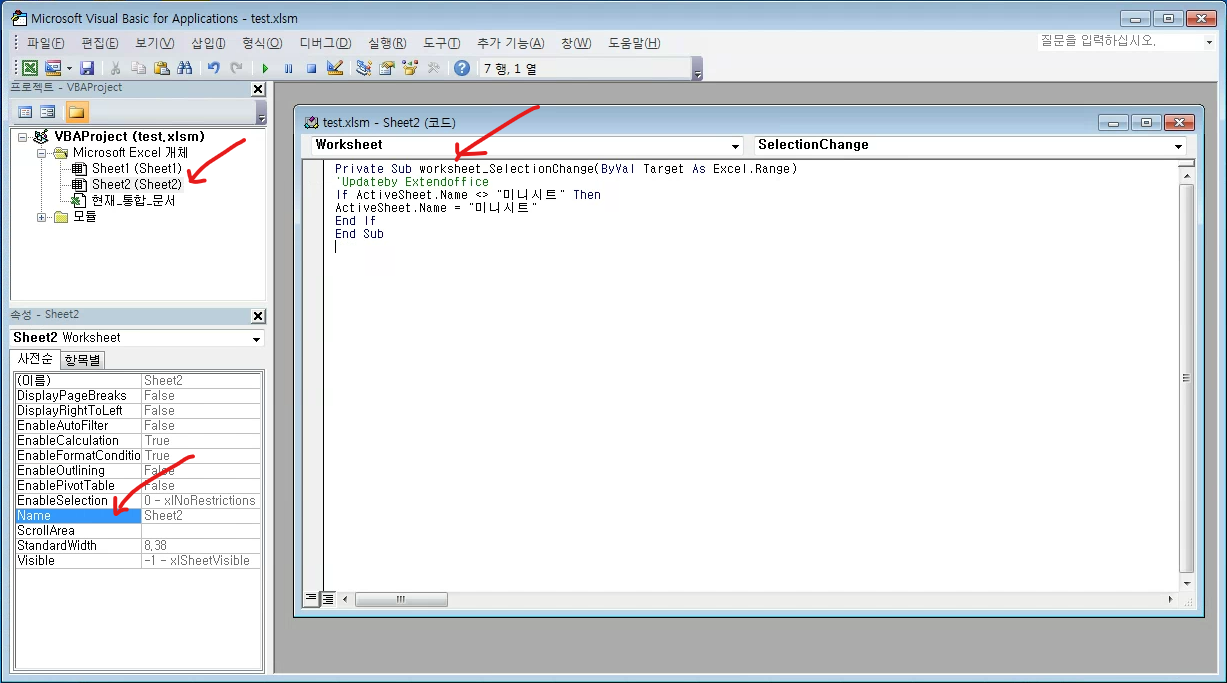
Task: Open the 추가 기능(A) menu
Action: [510, 43]
